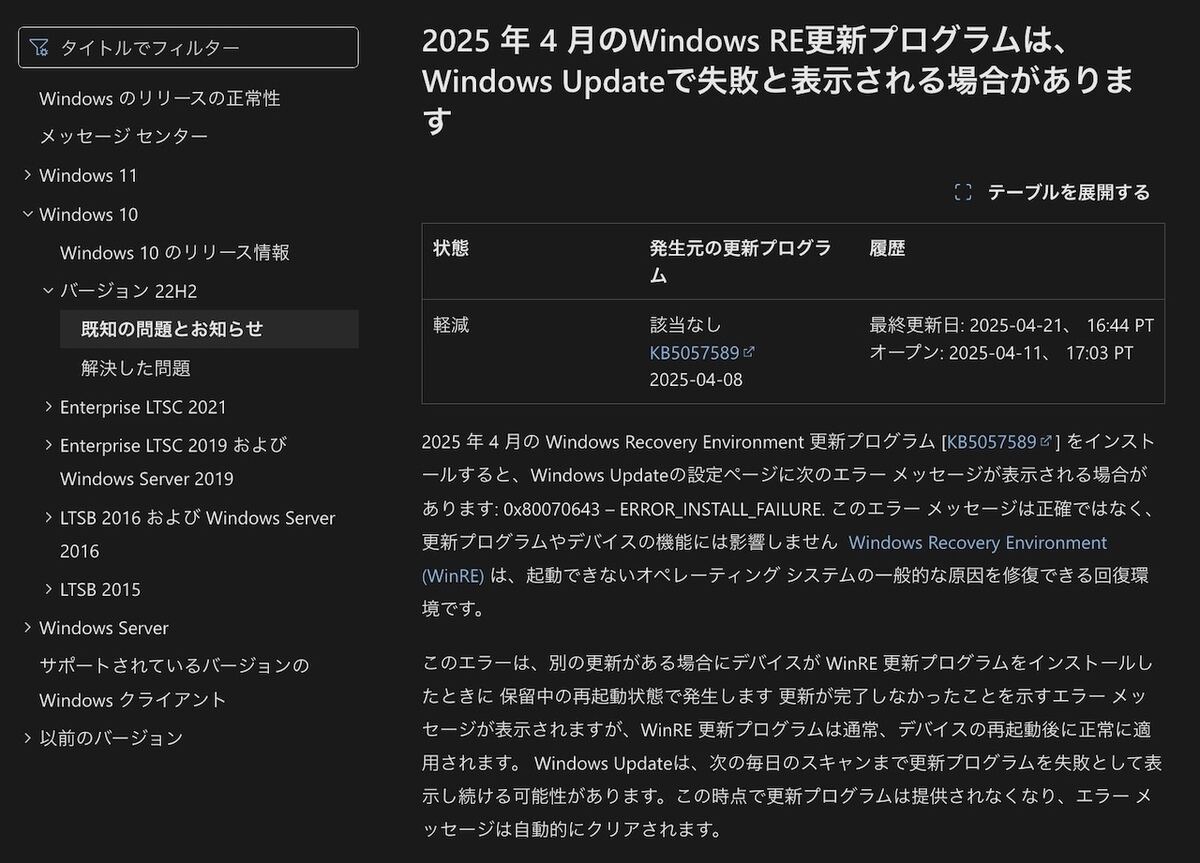Open KB5057589 link in the table
Screen dimensions: 1200x863
(x=702, y=352)
